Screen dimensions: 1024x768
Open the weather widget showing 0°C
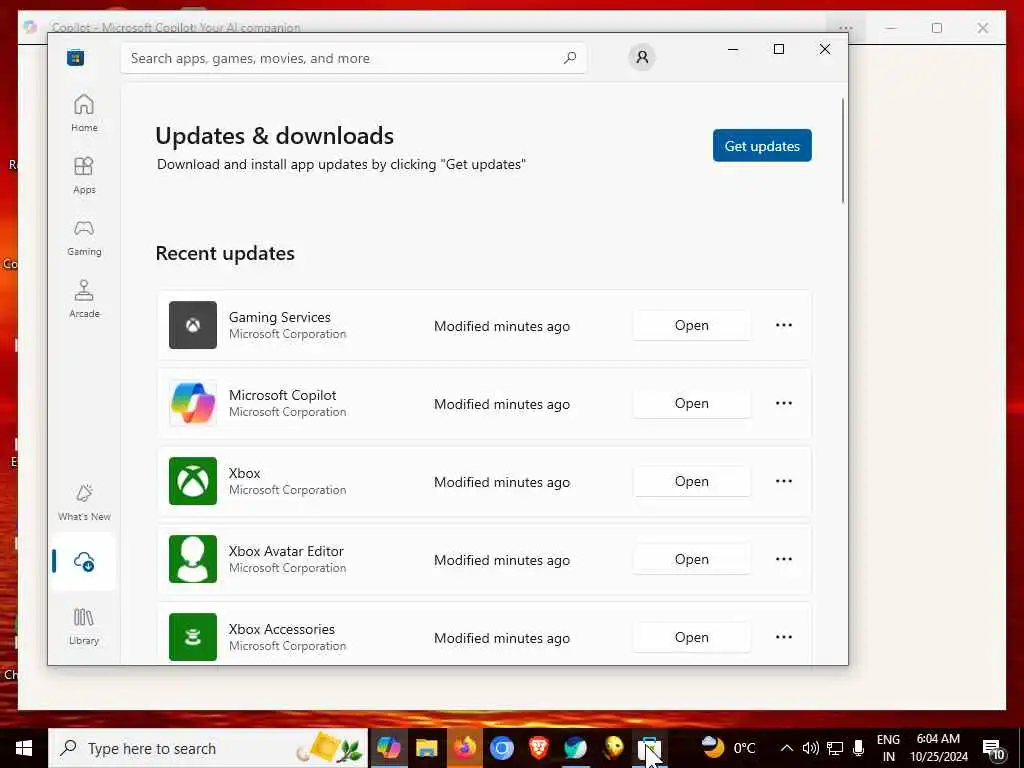[728, 748]
